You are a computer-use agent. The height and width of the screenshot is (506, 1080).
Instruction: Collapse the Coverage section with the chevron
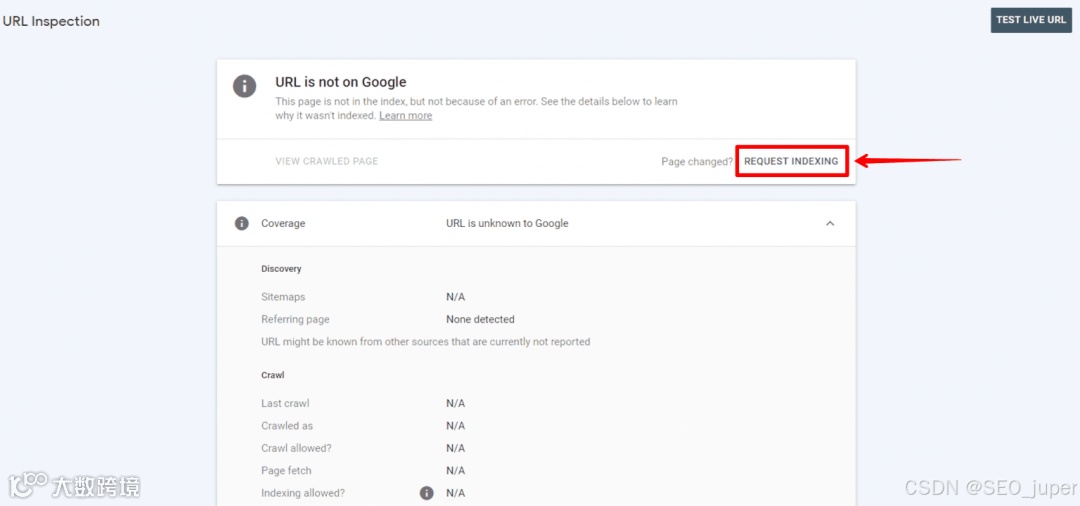830,223
